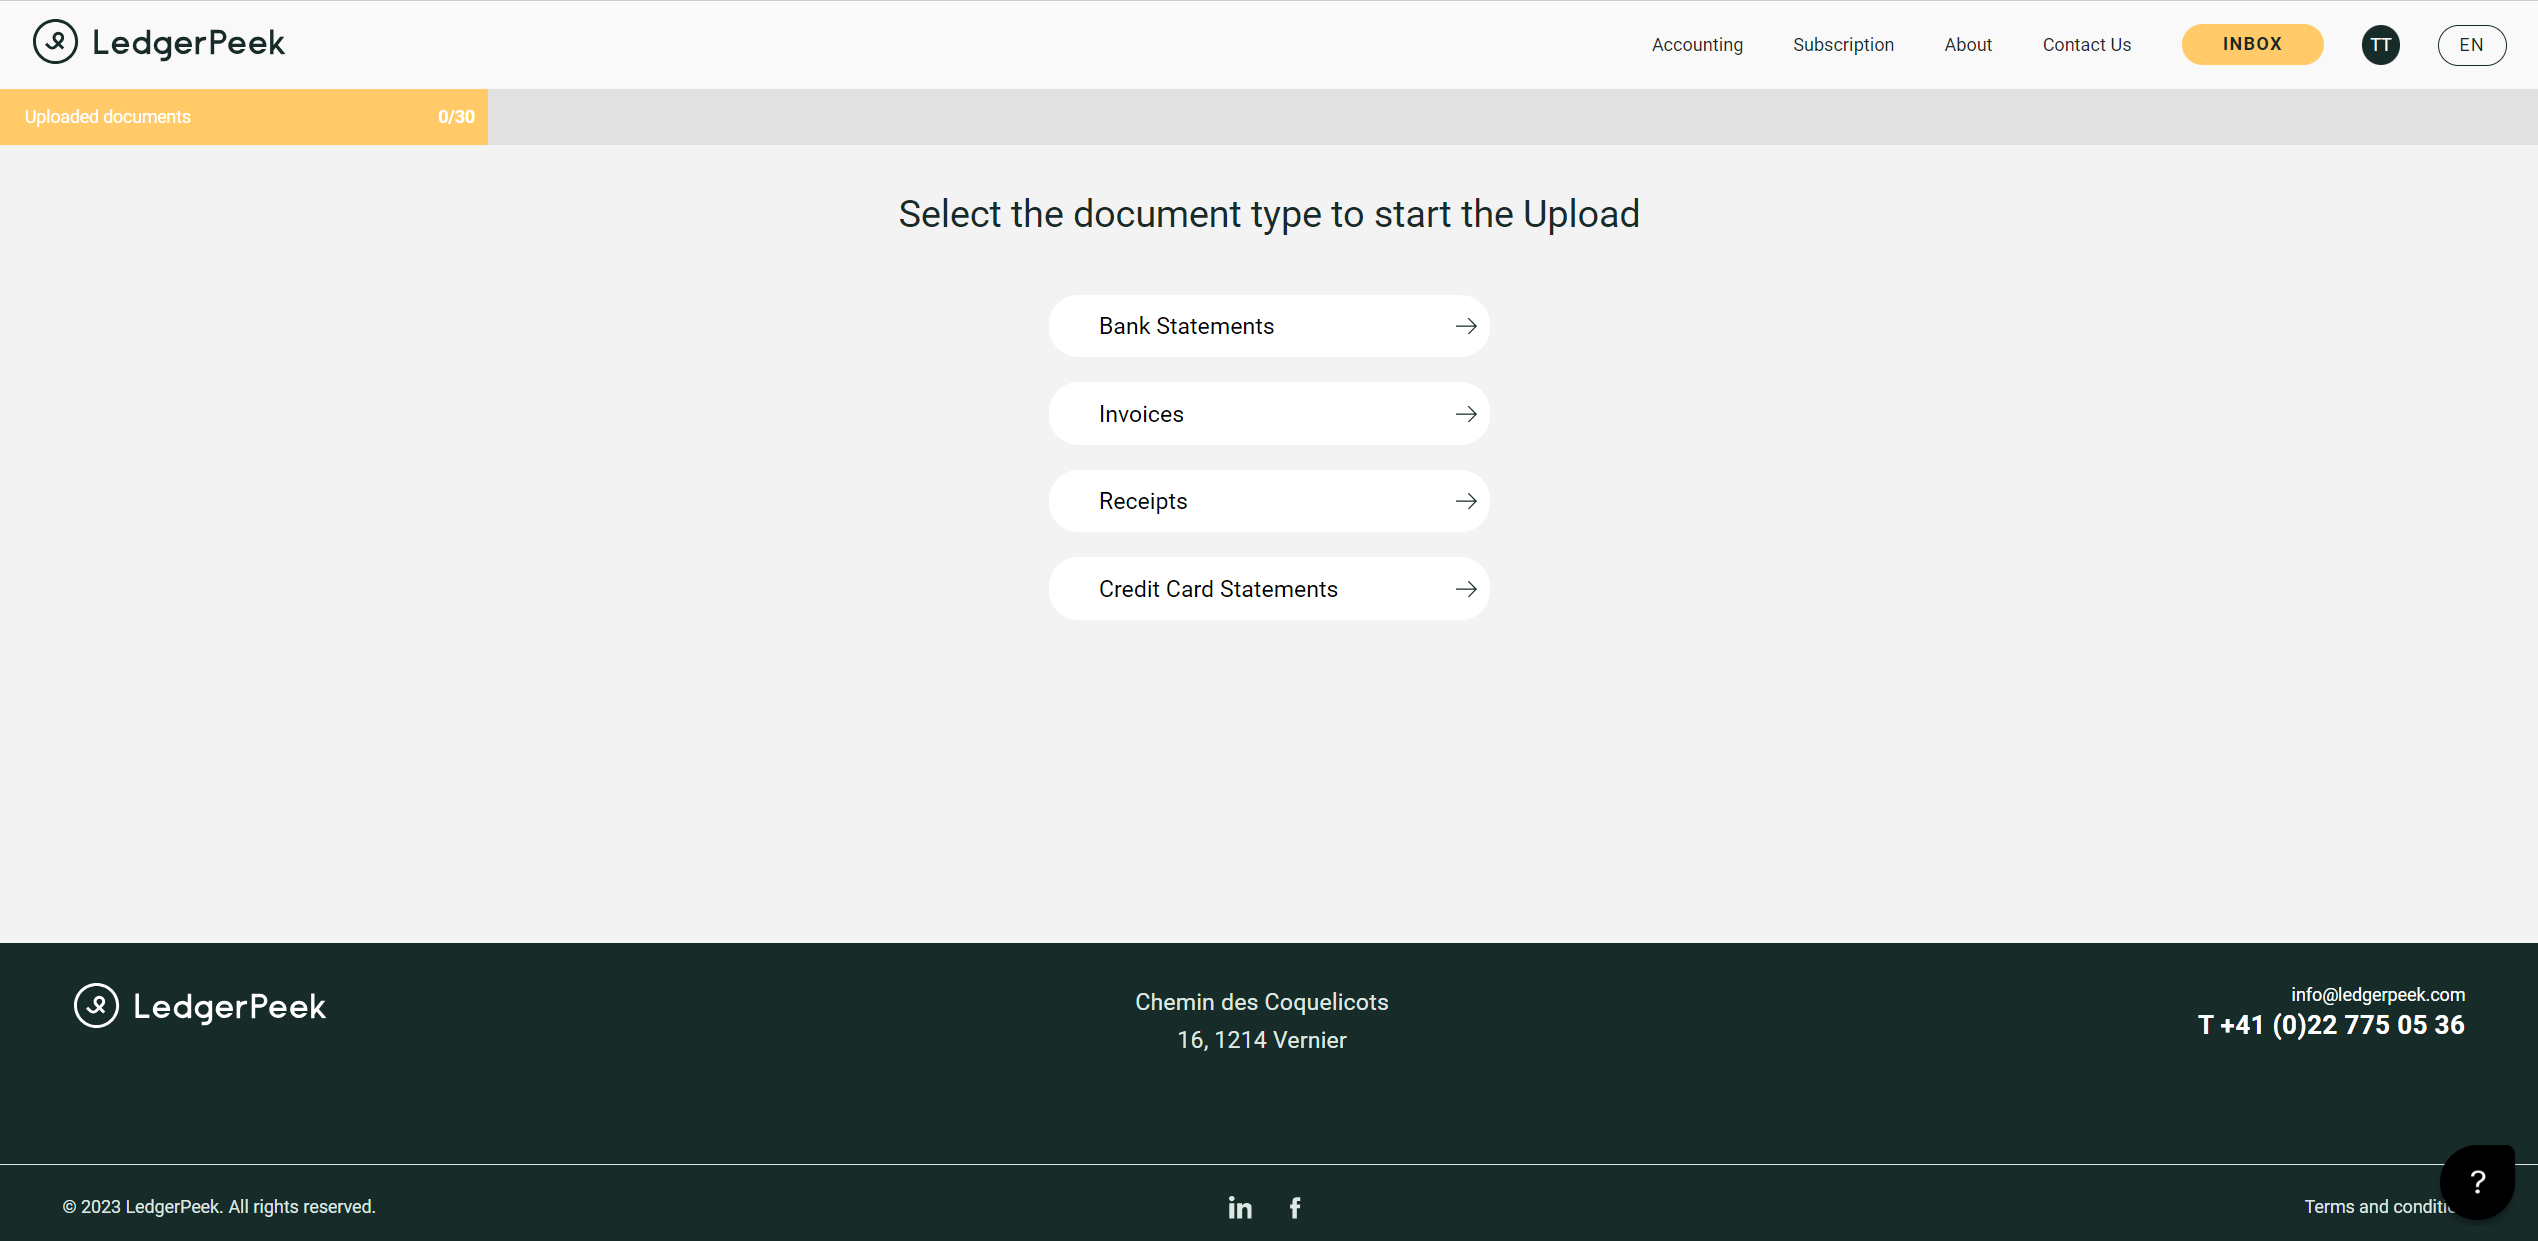Open Contact Us page

pos(2086,45)
